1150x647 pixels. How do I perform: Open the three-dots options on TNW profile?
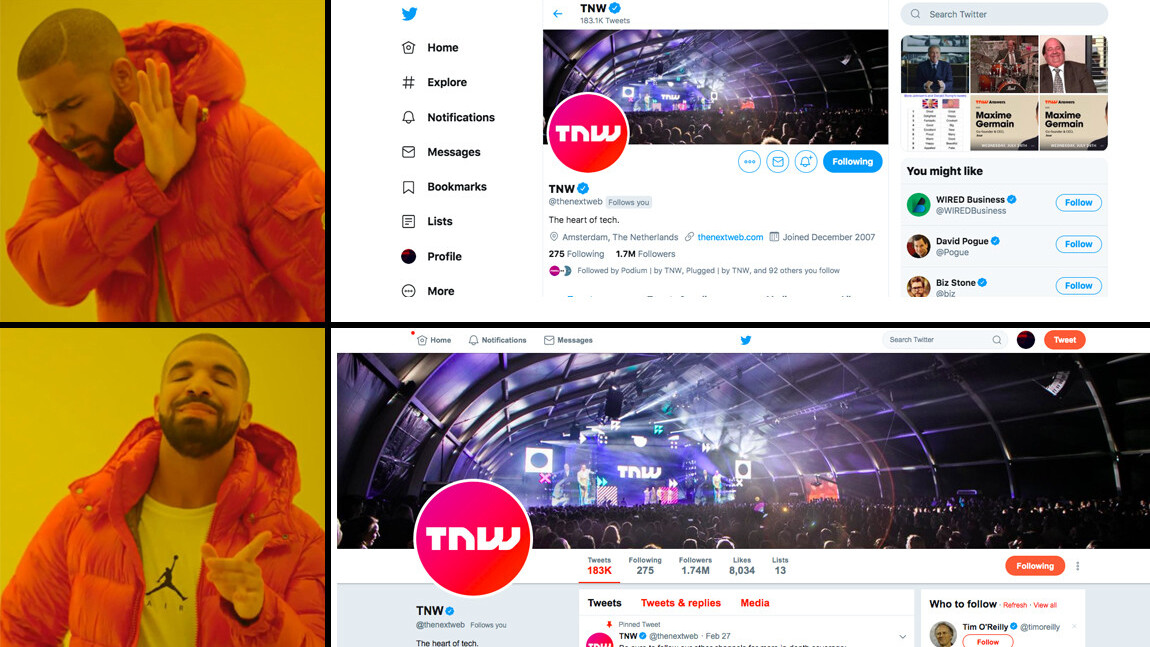click(749, 161)
